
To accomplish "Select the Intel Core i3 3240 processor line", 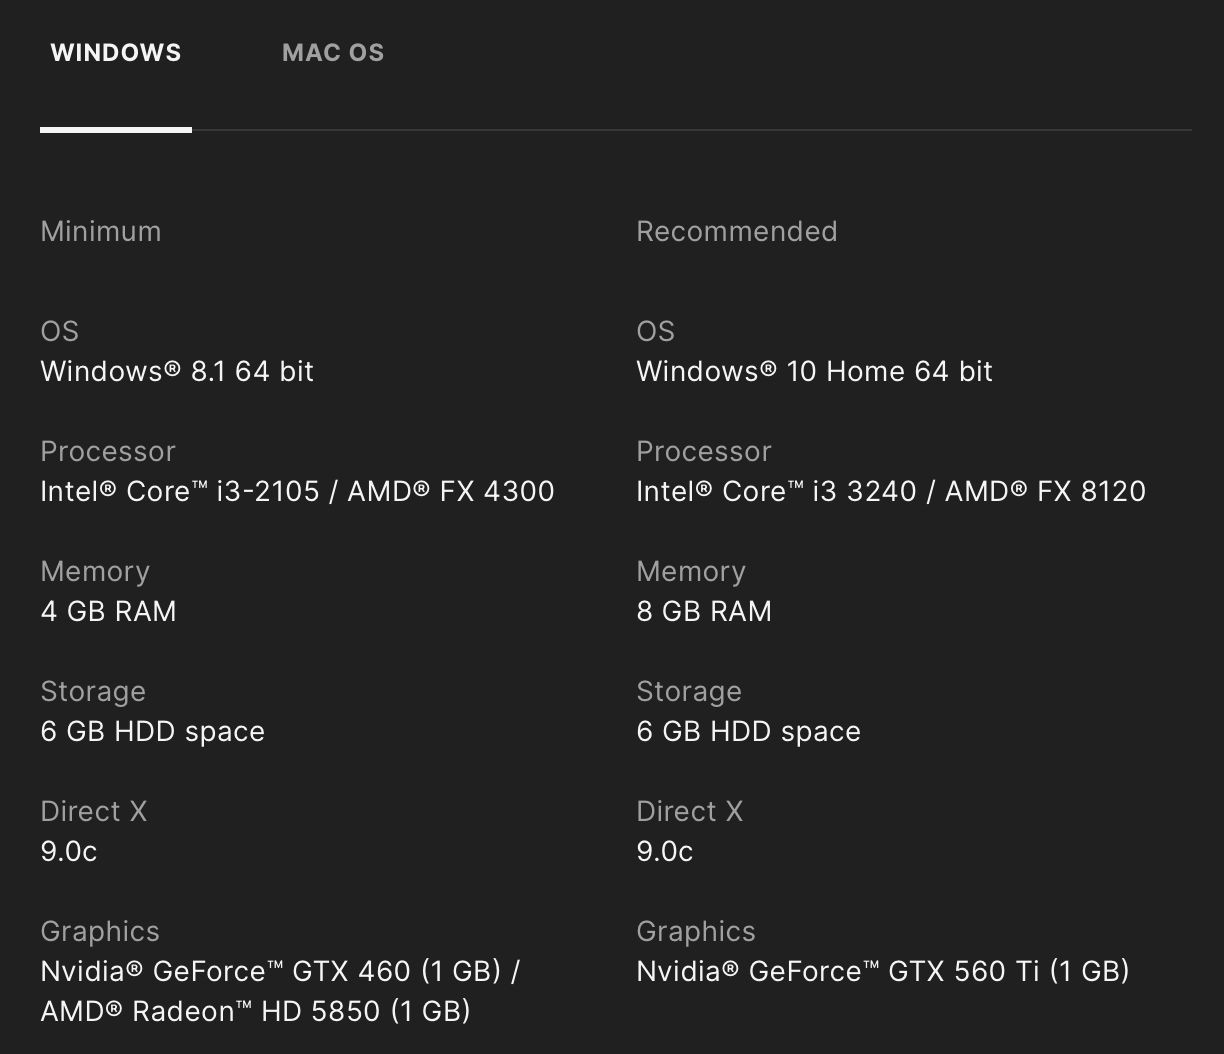I will coord(891,491).
